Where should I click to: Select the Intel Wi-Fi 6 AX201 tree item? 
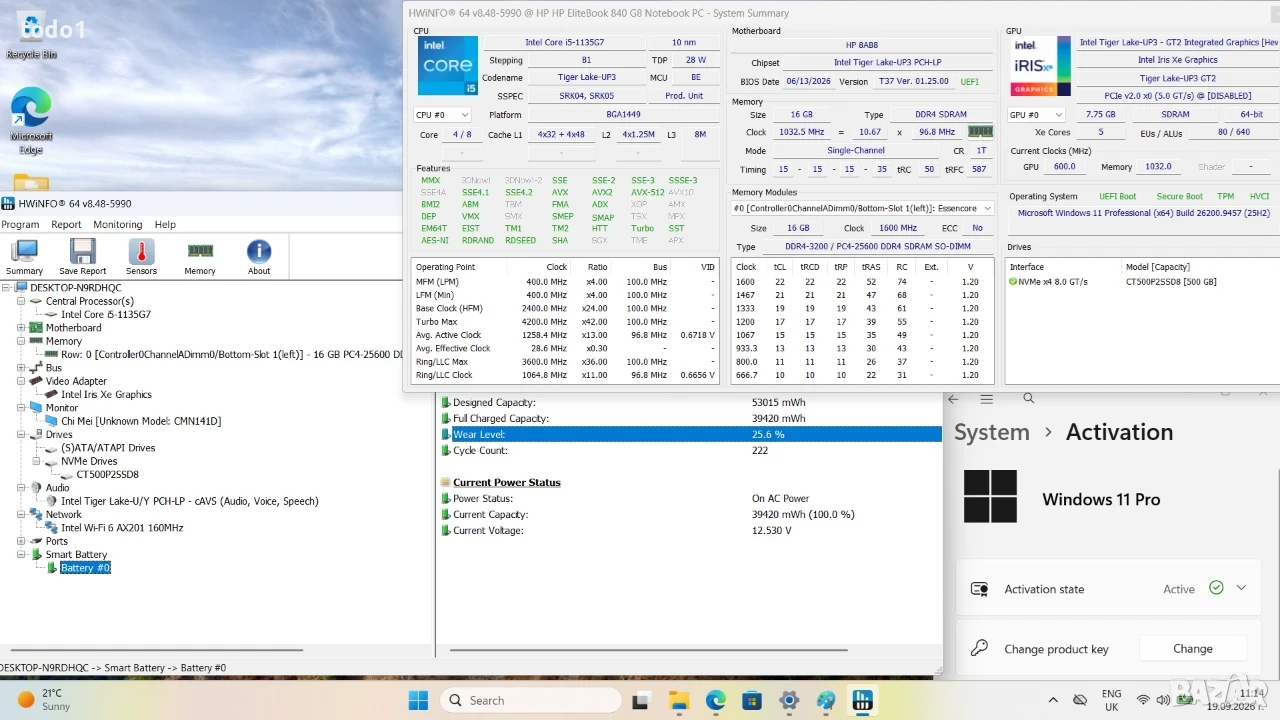click(122, 527)
